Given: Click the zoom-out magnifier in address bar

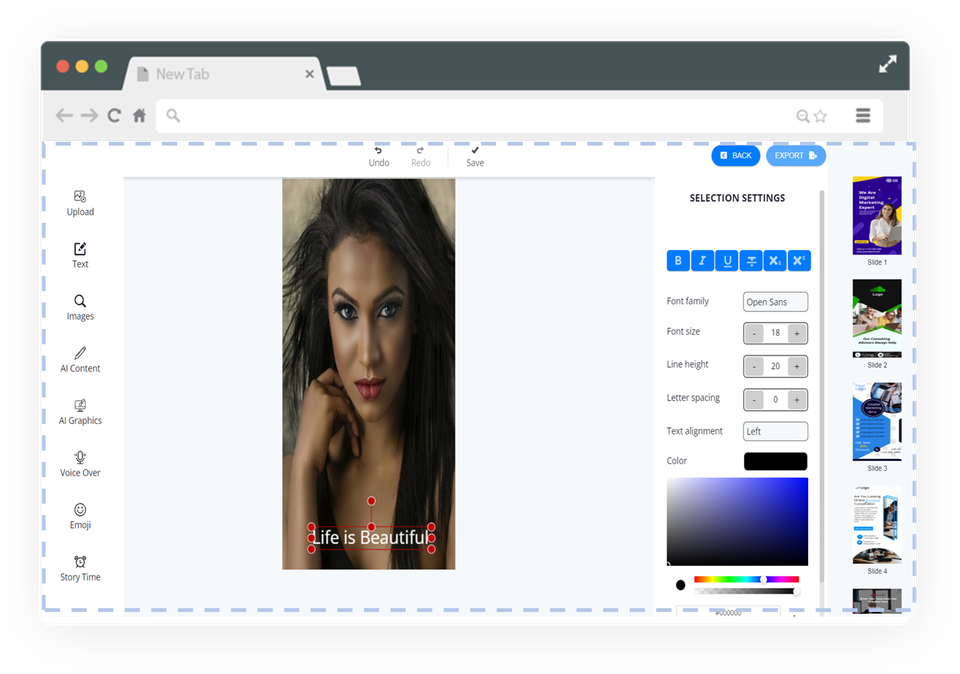Looking at the screenshot, I should [x=803, y=116].
